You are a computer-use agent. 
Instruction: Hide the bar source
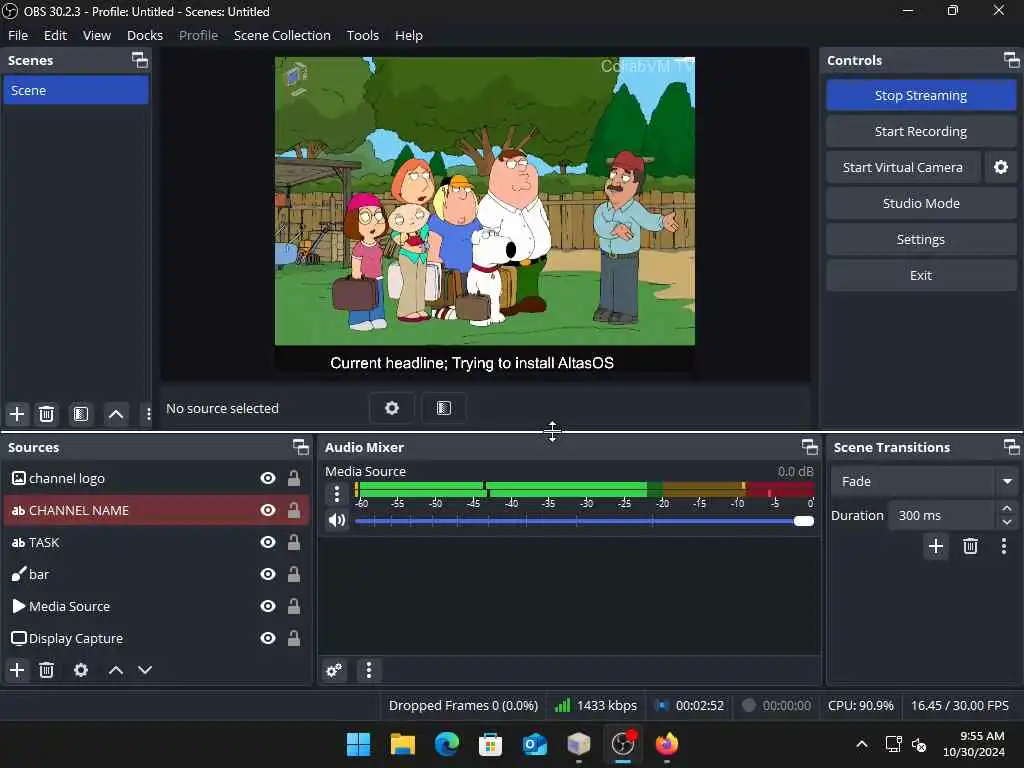[268, 574]
